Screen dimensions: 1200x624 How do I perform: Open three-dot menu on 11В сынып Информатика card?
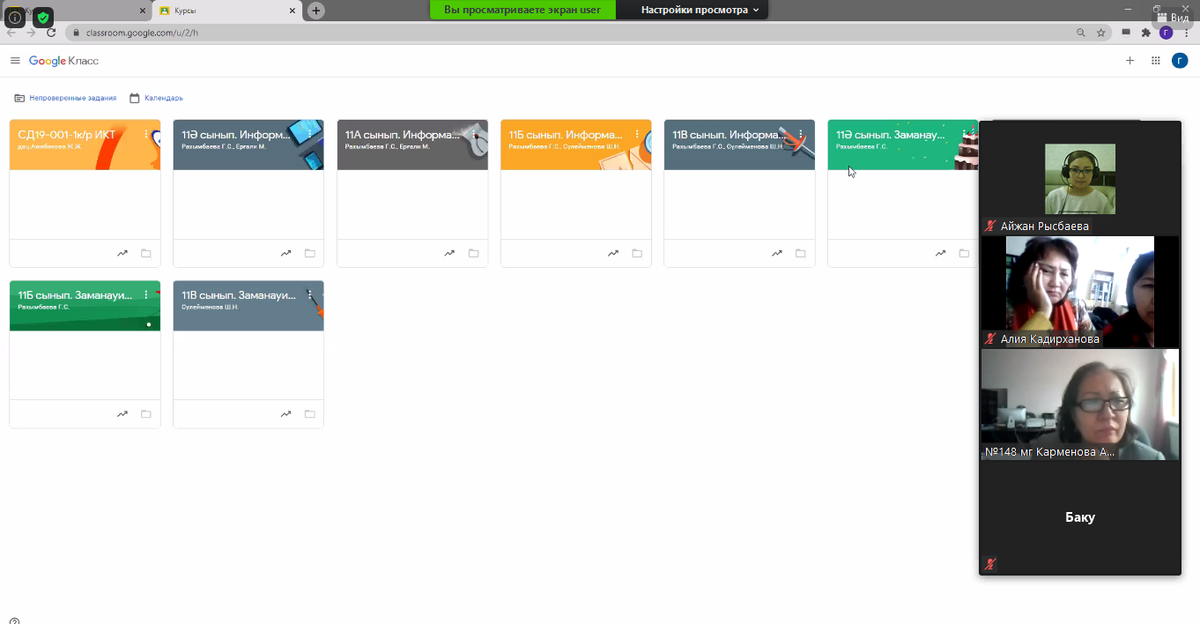click(x=801, y=134)
